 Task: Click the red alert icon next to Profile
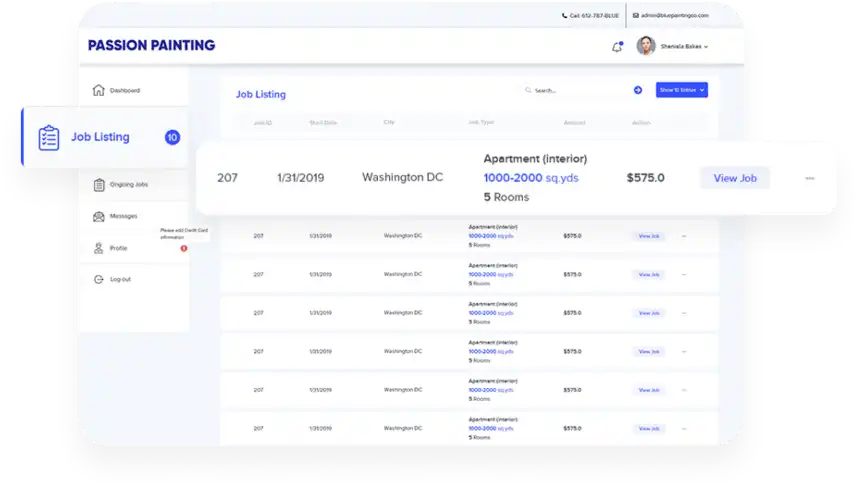(x=184, y=249)
